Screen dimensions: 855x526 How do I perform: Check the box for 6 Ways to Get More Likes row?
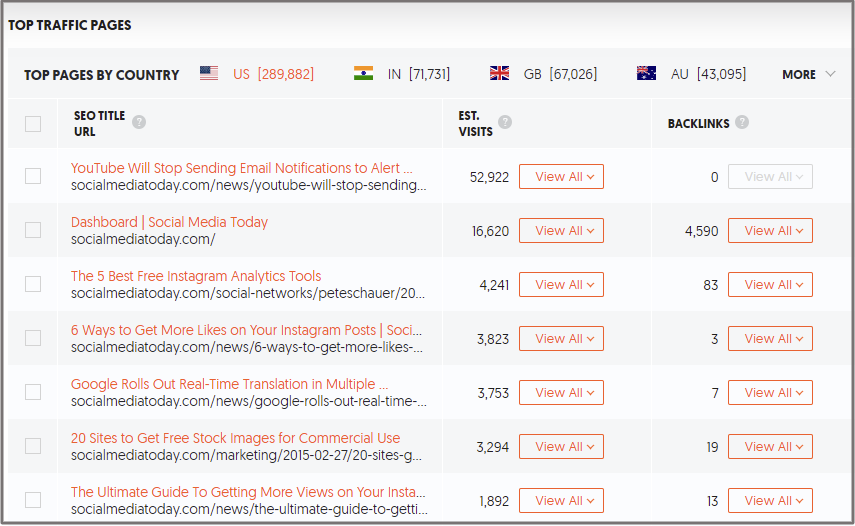[x=33, y=338]
